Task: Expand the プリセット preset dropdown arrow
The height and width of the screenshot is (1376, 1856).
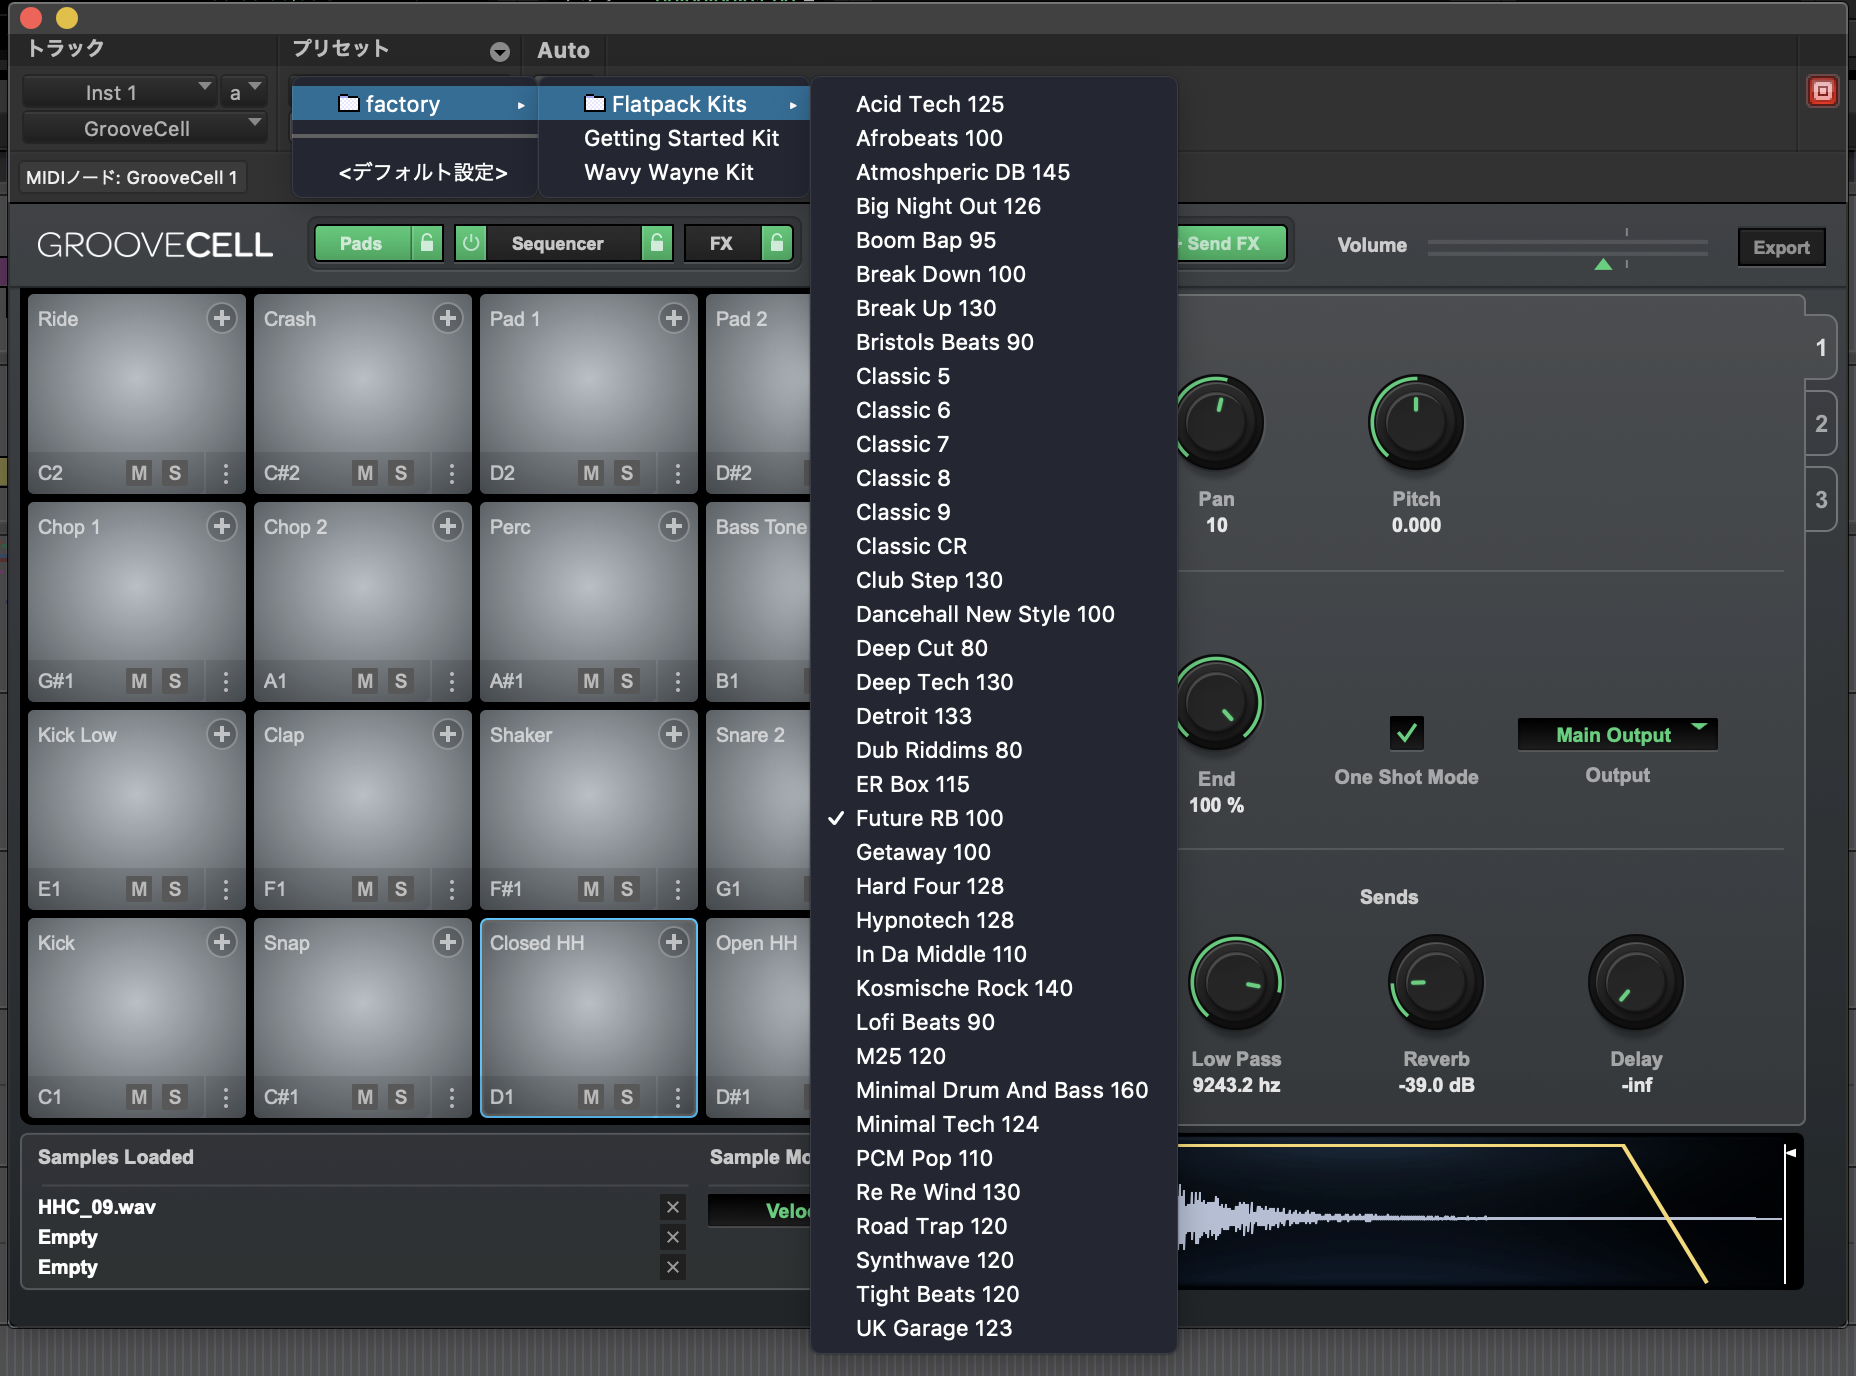Action: tap(500, 52)
